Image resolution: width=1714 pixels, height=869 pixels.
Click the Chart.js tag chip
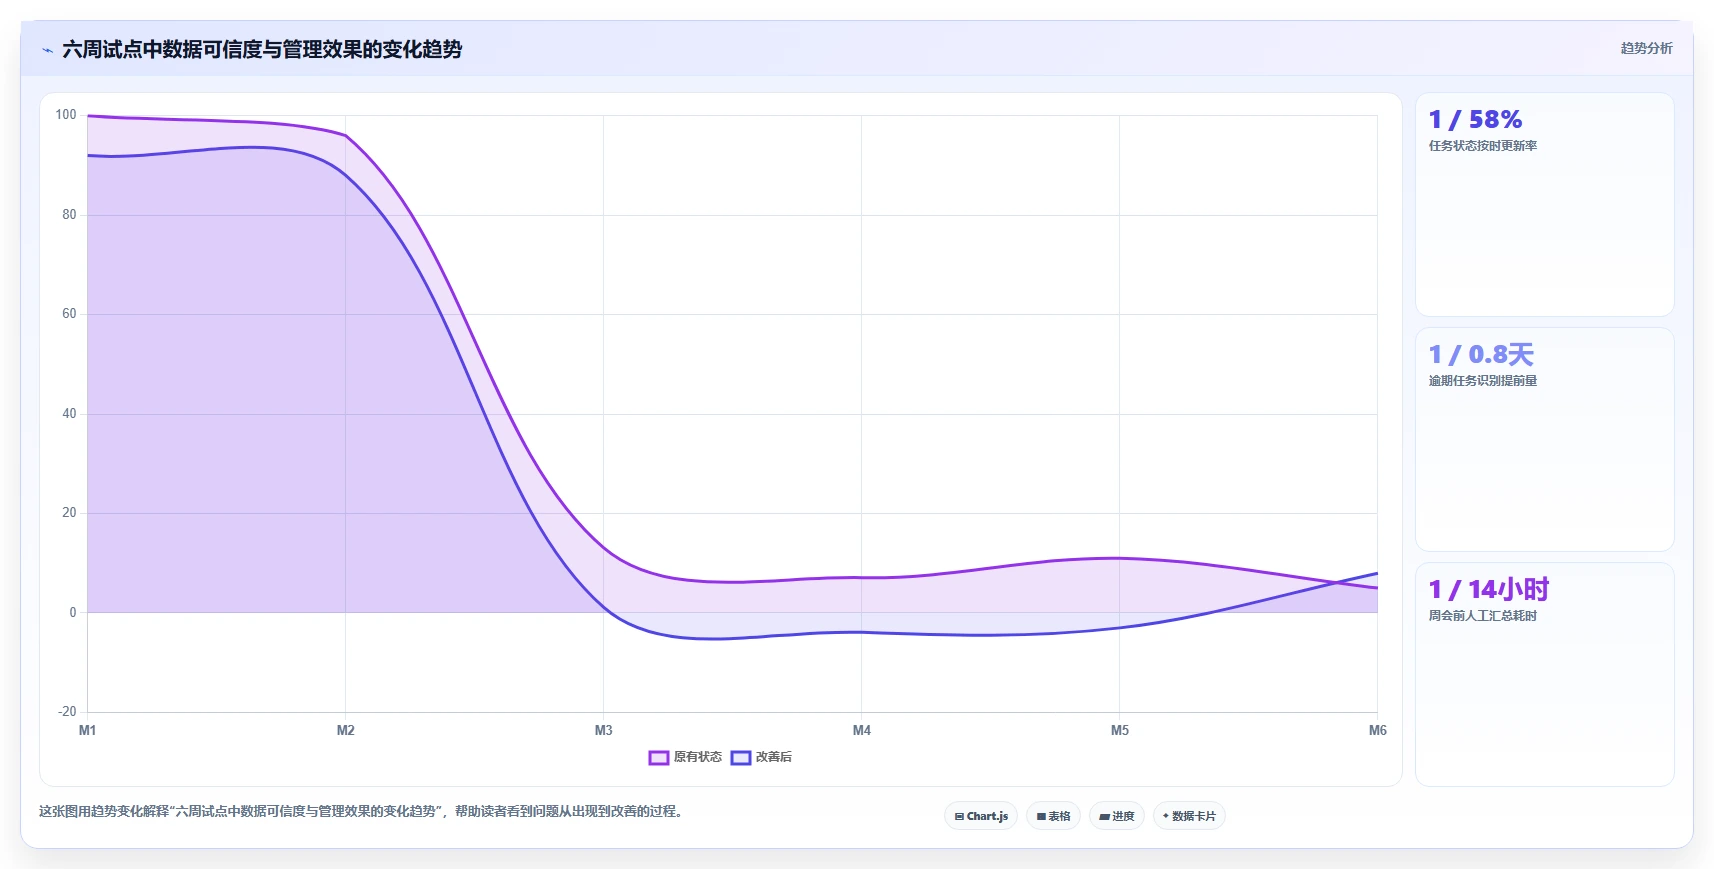pos(981,816)
